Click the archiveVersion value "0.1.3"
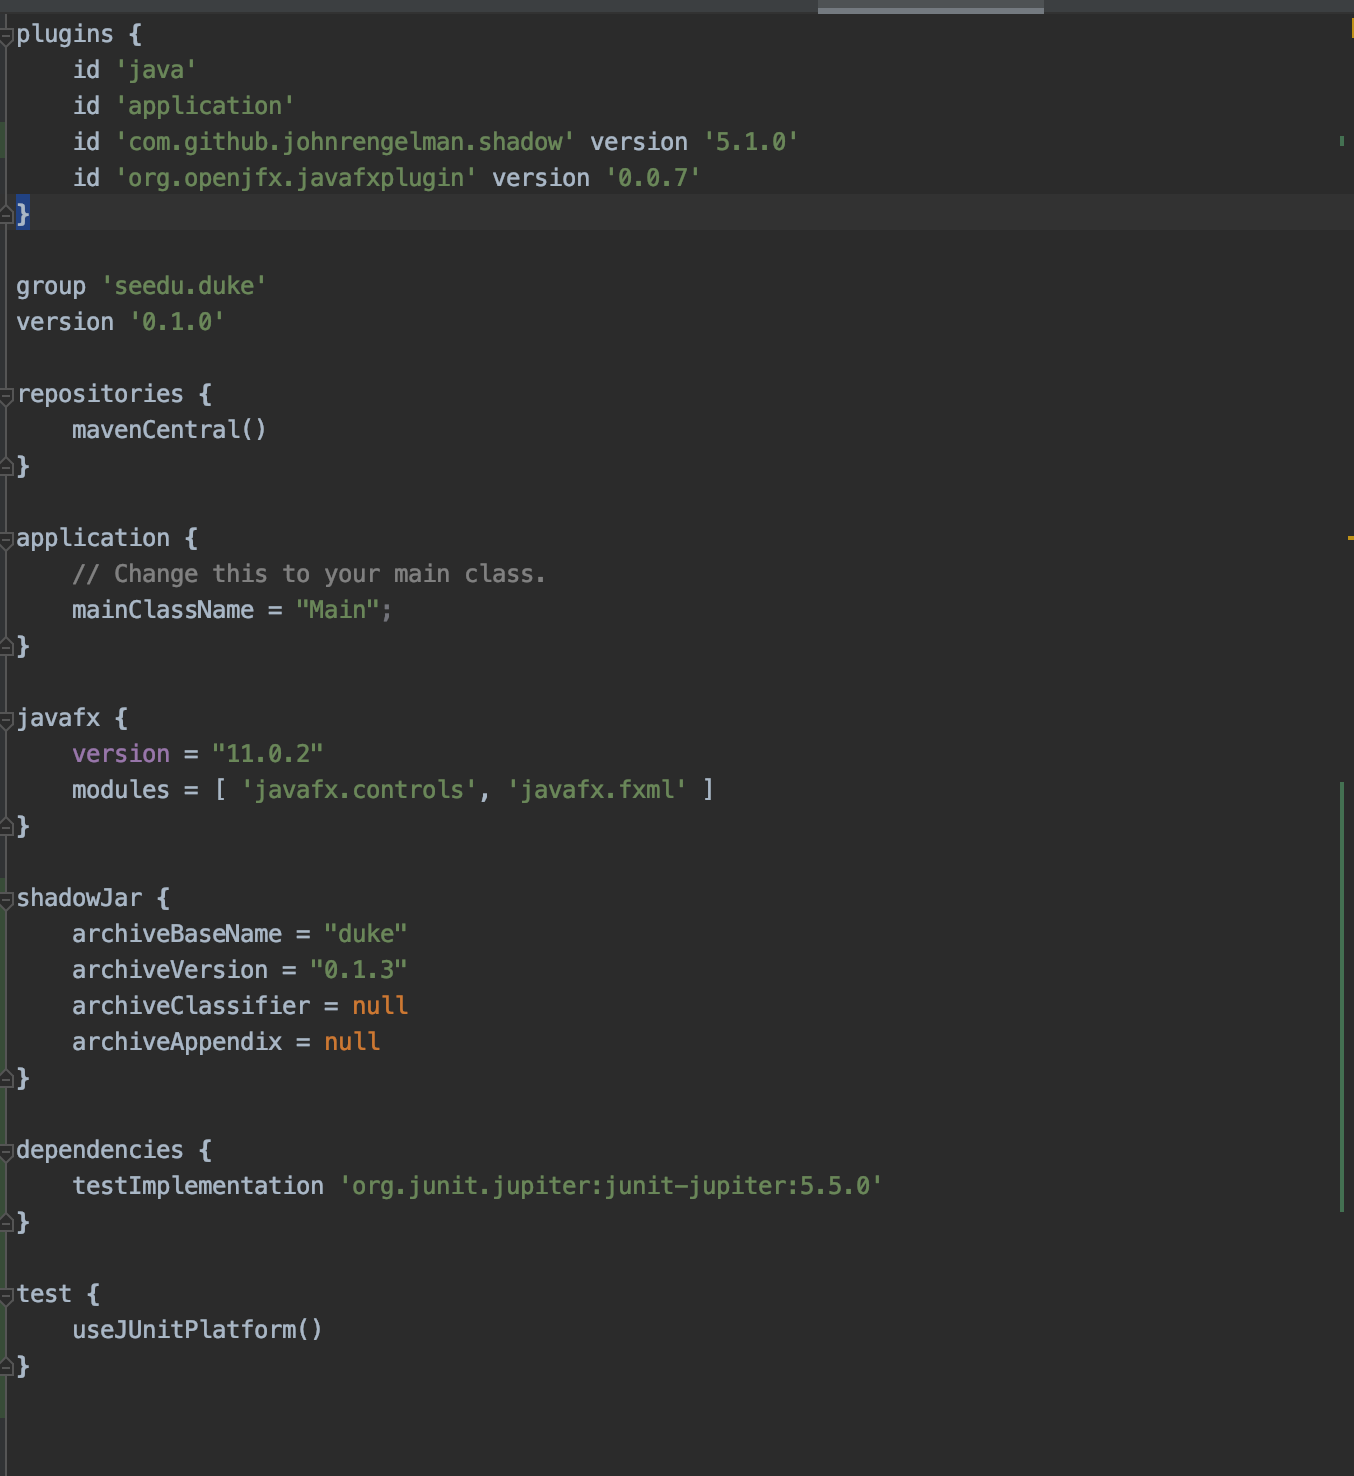This screenshot has width=1354, height=1476. (x=358, y=970)
